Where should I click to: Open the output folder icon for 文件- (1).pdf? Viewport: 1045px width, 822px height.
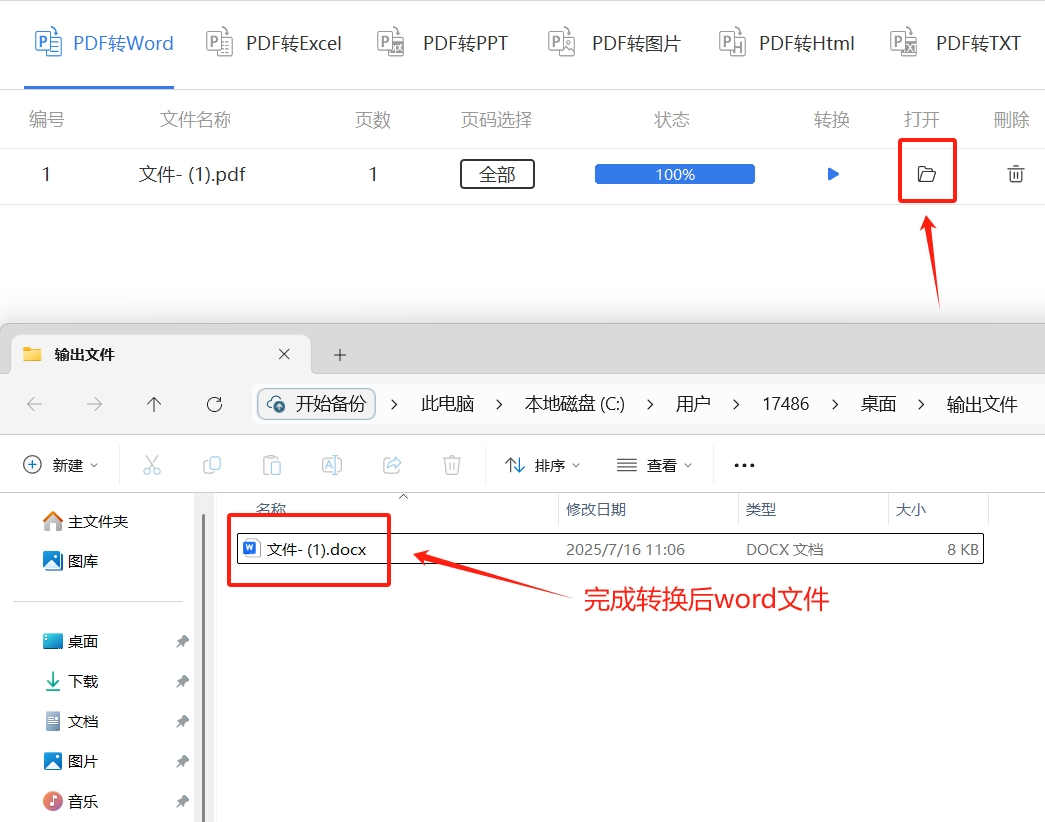[927, 172]
